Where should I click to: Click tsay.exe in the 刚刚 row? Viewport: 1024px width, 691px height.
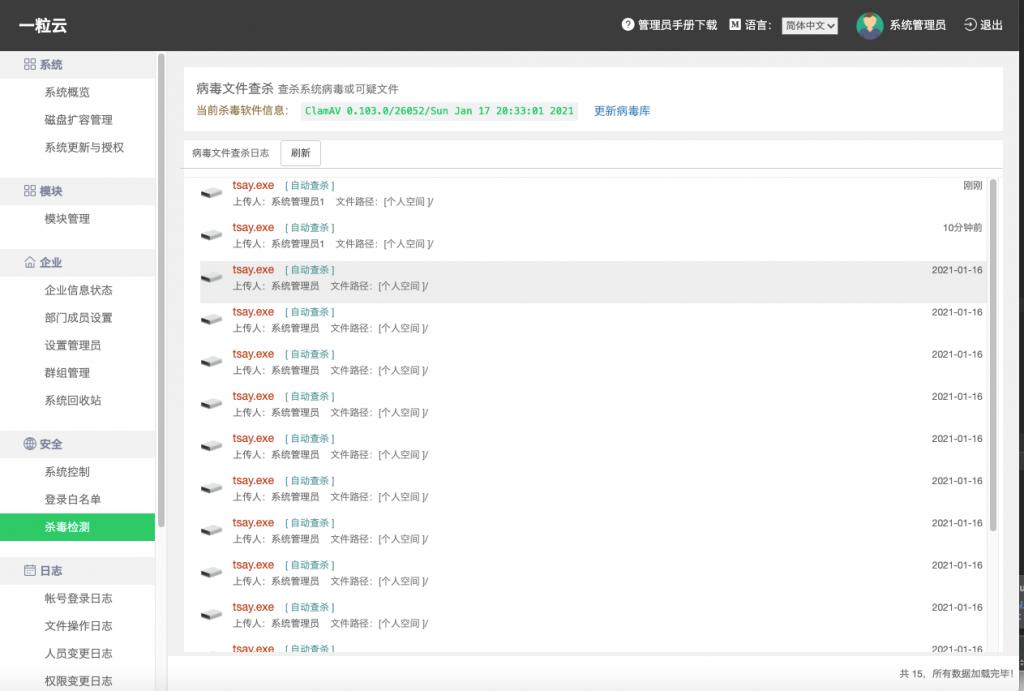(x=253, y=185)
